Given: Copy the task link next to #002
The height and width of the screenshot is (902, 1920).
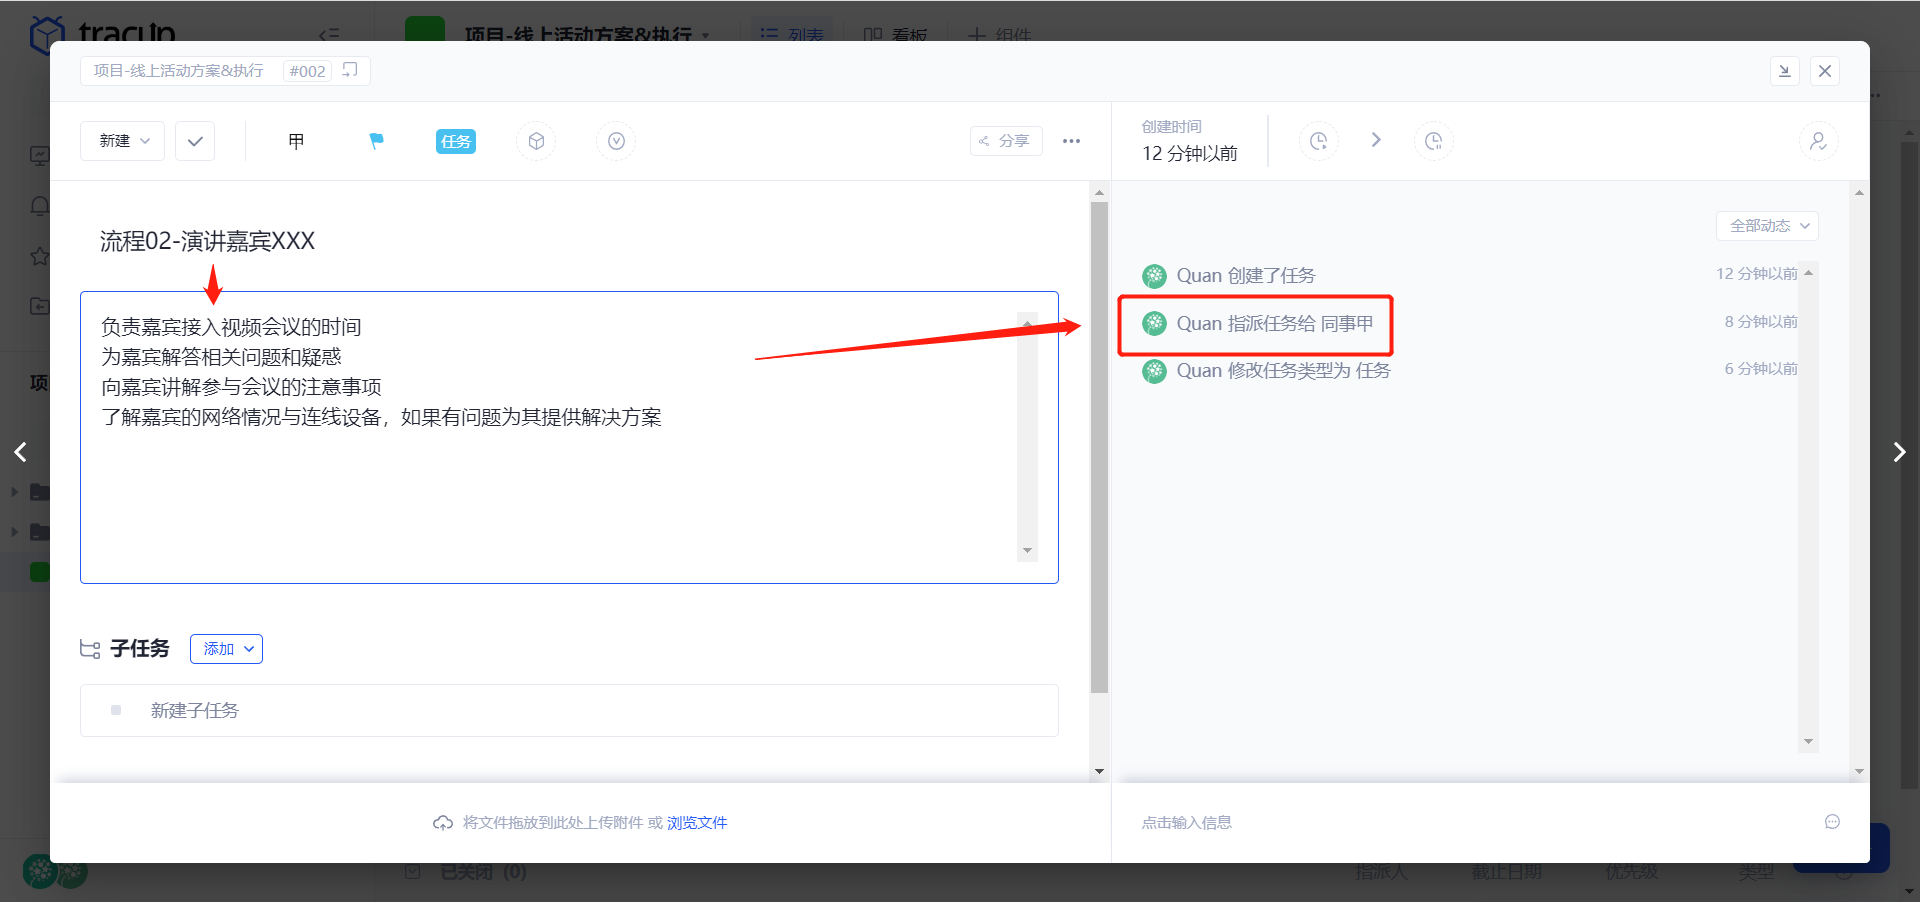Looking at the screenshot, I should (x=350, y=70).
